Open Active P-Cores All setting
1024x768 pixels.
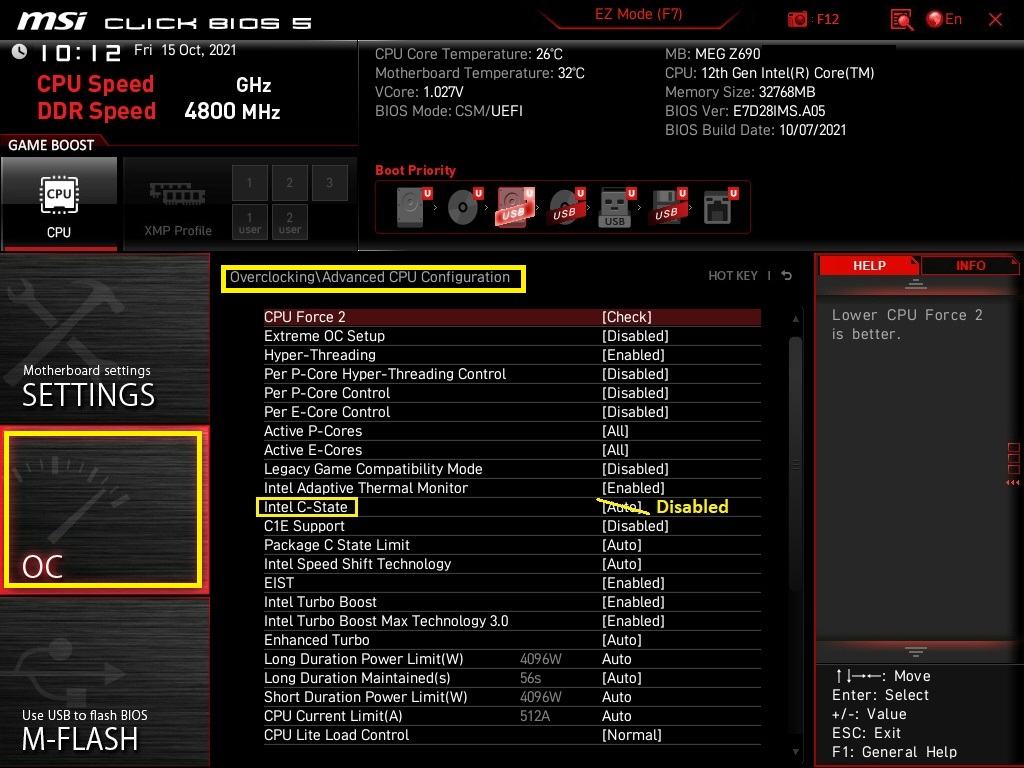pyautogui.click(x=615, y=430)
